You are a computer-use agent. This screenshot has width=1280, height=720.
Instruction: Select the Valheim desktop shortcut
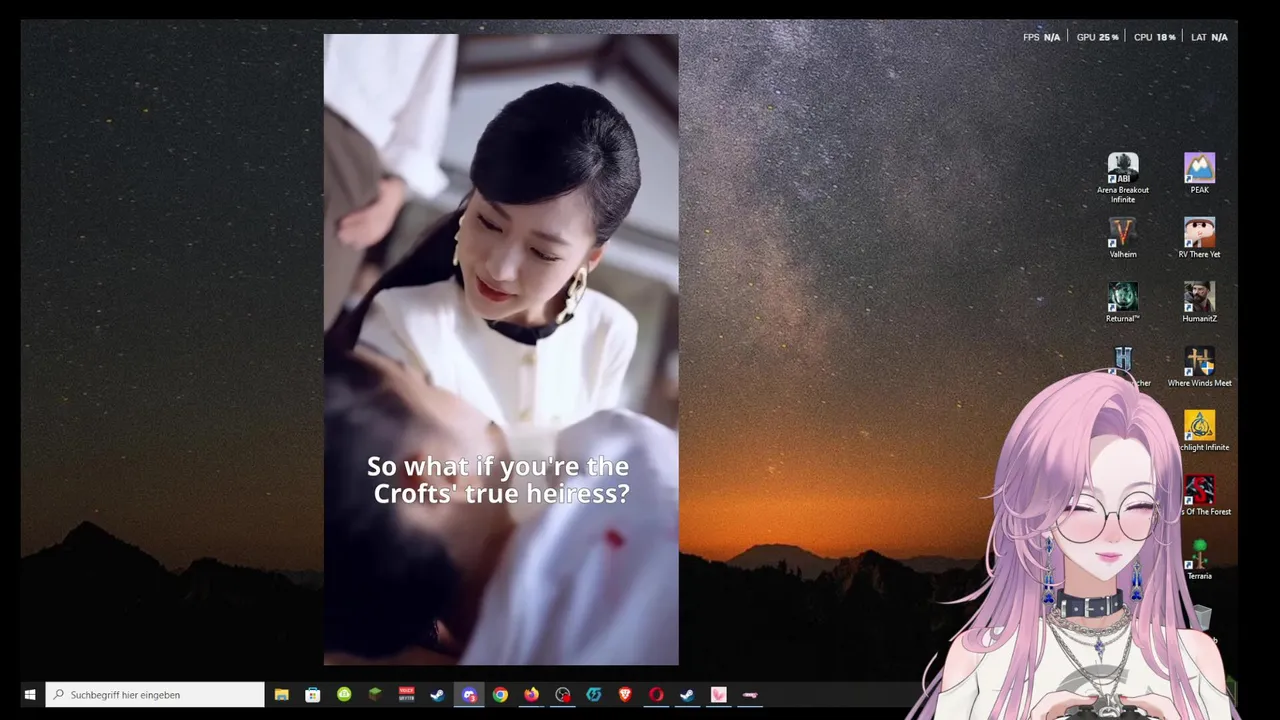[1123, 238]
